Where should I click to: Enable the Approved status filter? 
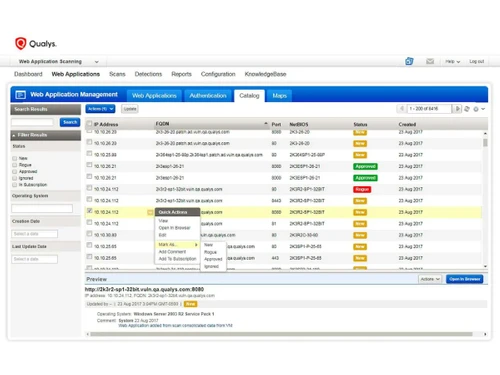(15, 172)
